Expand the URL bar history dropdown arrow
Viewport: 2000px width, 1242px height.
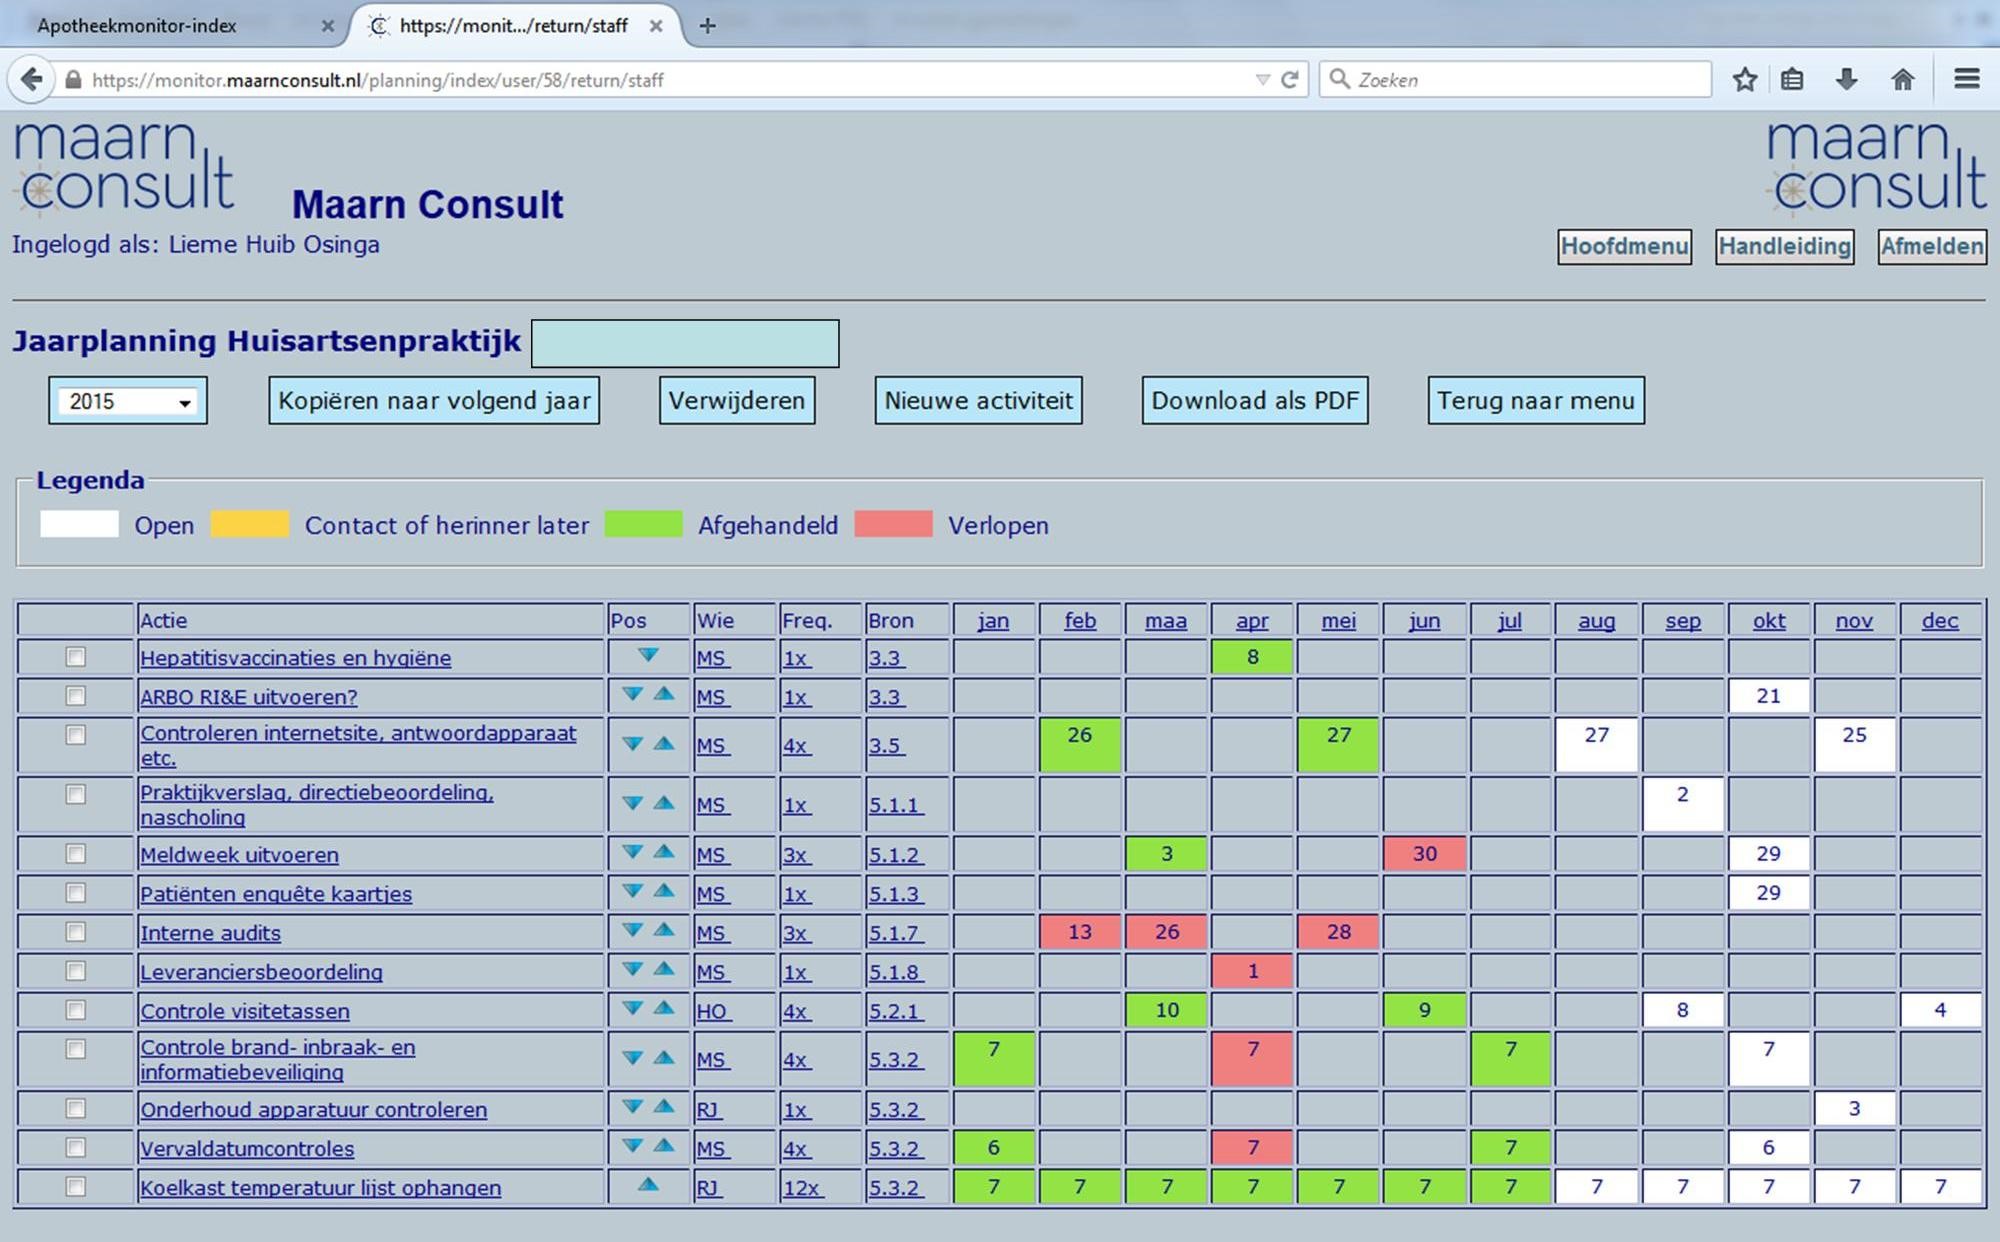tap(1262, 79)
